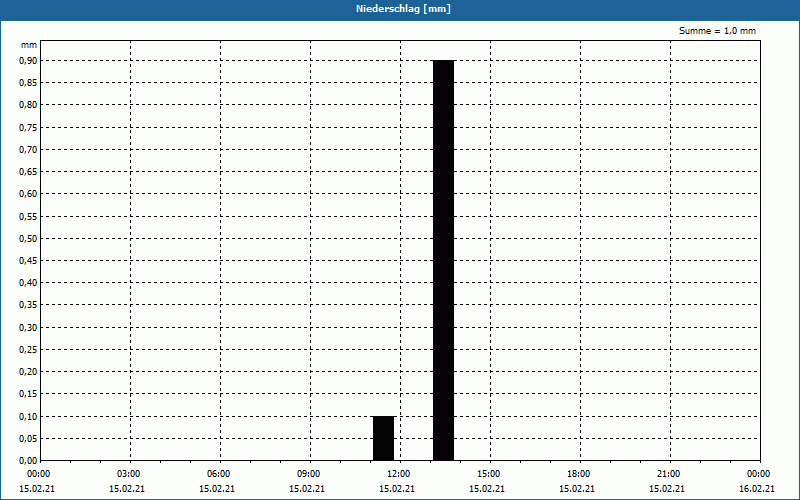Select the 00:00 label above 16.02.21
800x500 pixels.
click(759, 474)
